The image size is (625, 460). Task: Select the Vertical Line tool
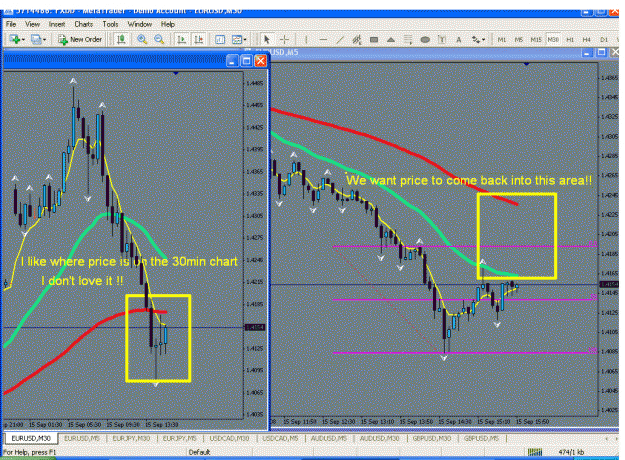pyautogui.click(x=306, y=39)
